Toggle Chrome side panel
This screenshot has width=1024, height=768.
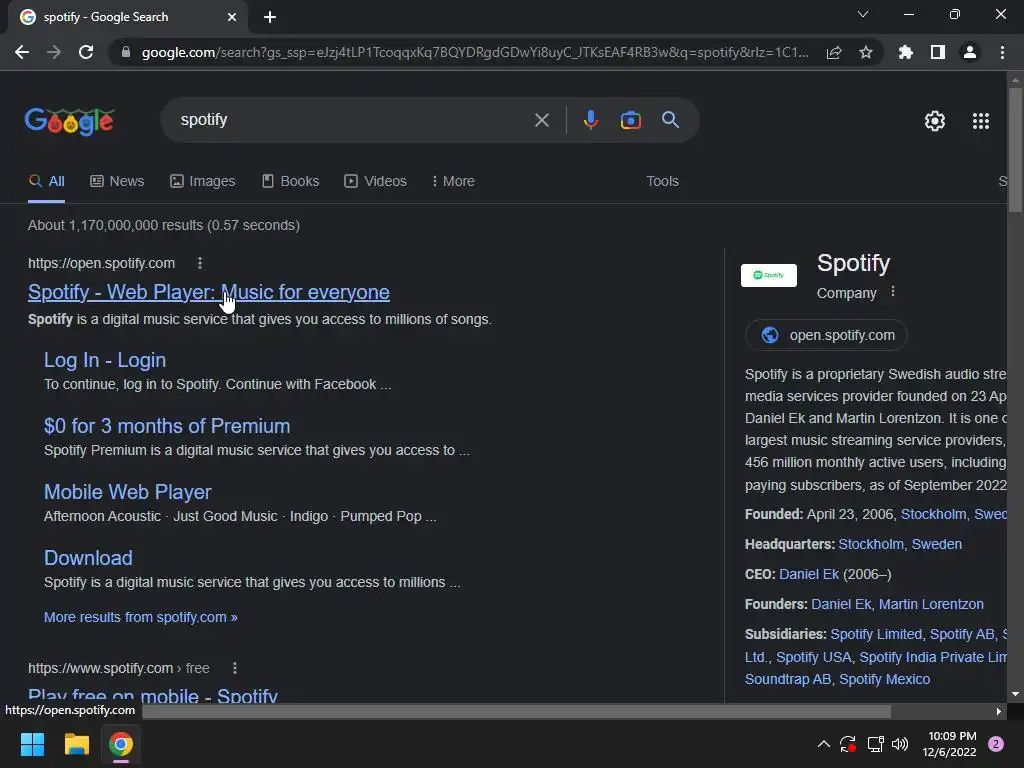tap(938, 52)
